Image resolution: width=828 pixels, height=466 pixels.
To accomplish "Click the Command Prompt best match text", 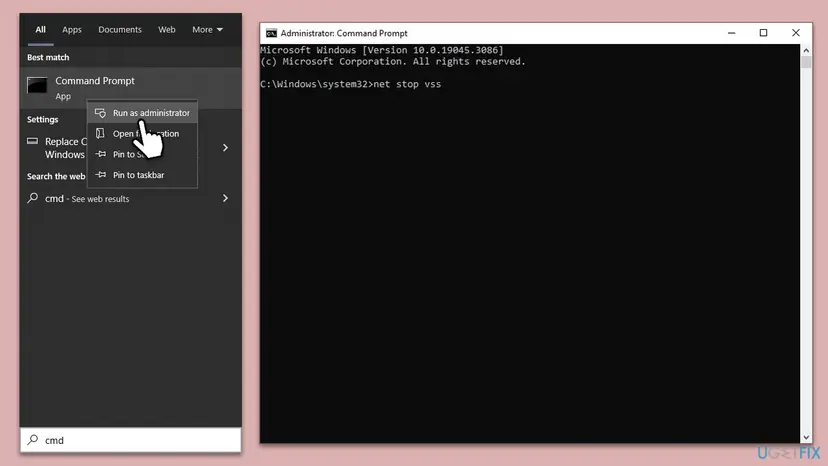I will coord(95,81).
